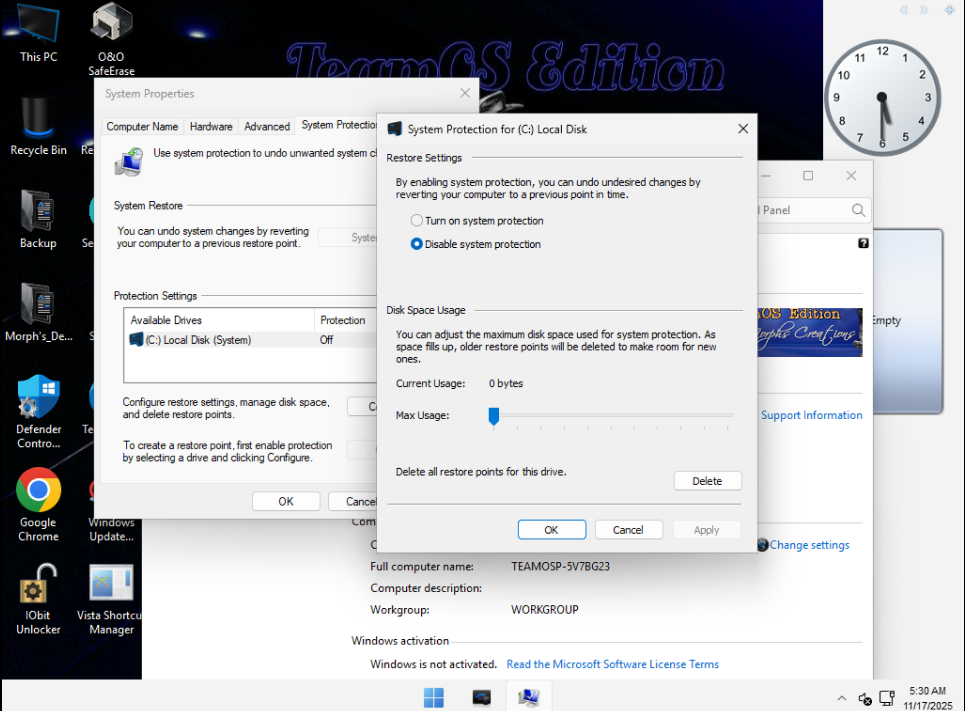Click OK in System Properties window

[x=286, y=501]
